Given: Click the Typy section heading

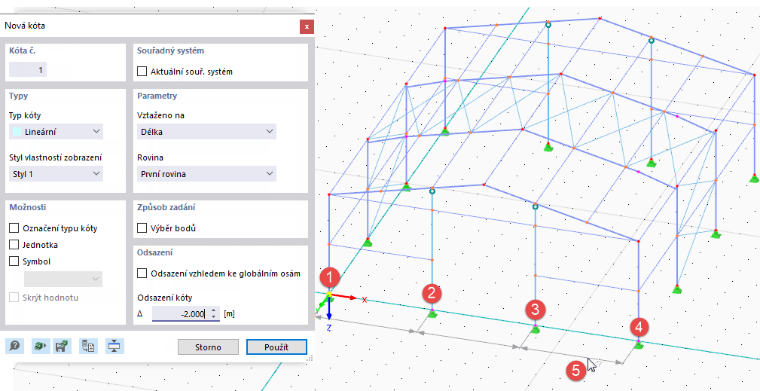Looking at the screenshot, I should (x=18, y=95).
